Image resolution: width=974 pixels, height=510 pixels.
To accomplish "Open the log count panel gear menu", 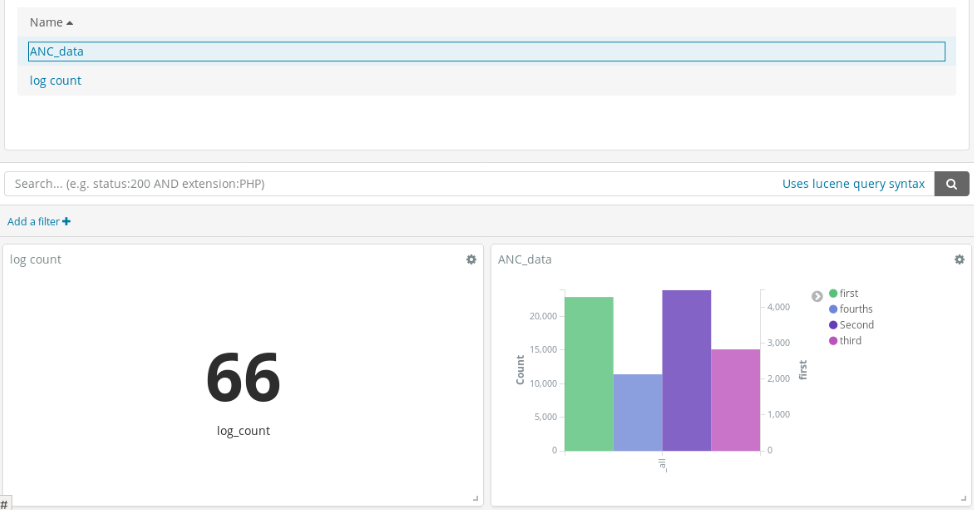I will coord(471,259).
